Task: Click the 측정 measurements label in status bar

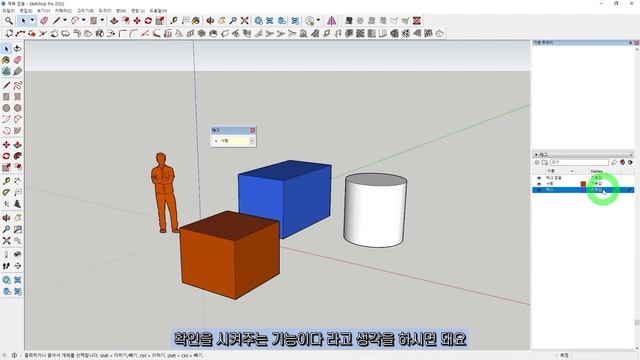Action: pyautogui.click(x=564, y=356)
